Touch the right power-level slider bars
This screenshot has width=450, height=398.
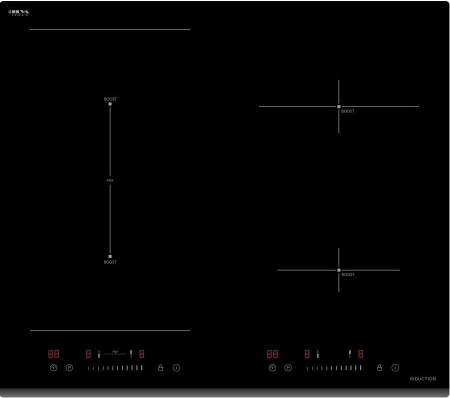click(x=334, y=368)
